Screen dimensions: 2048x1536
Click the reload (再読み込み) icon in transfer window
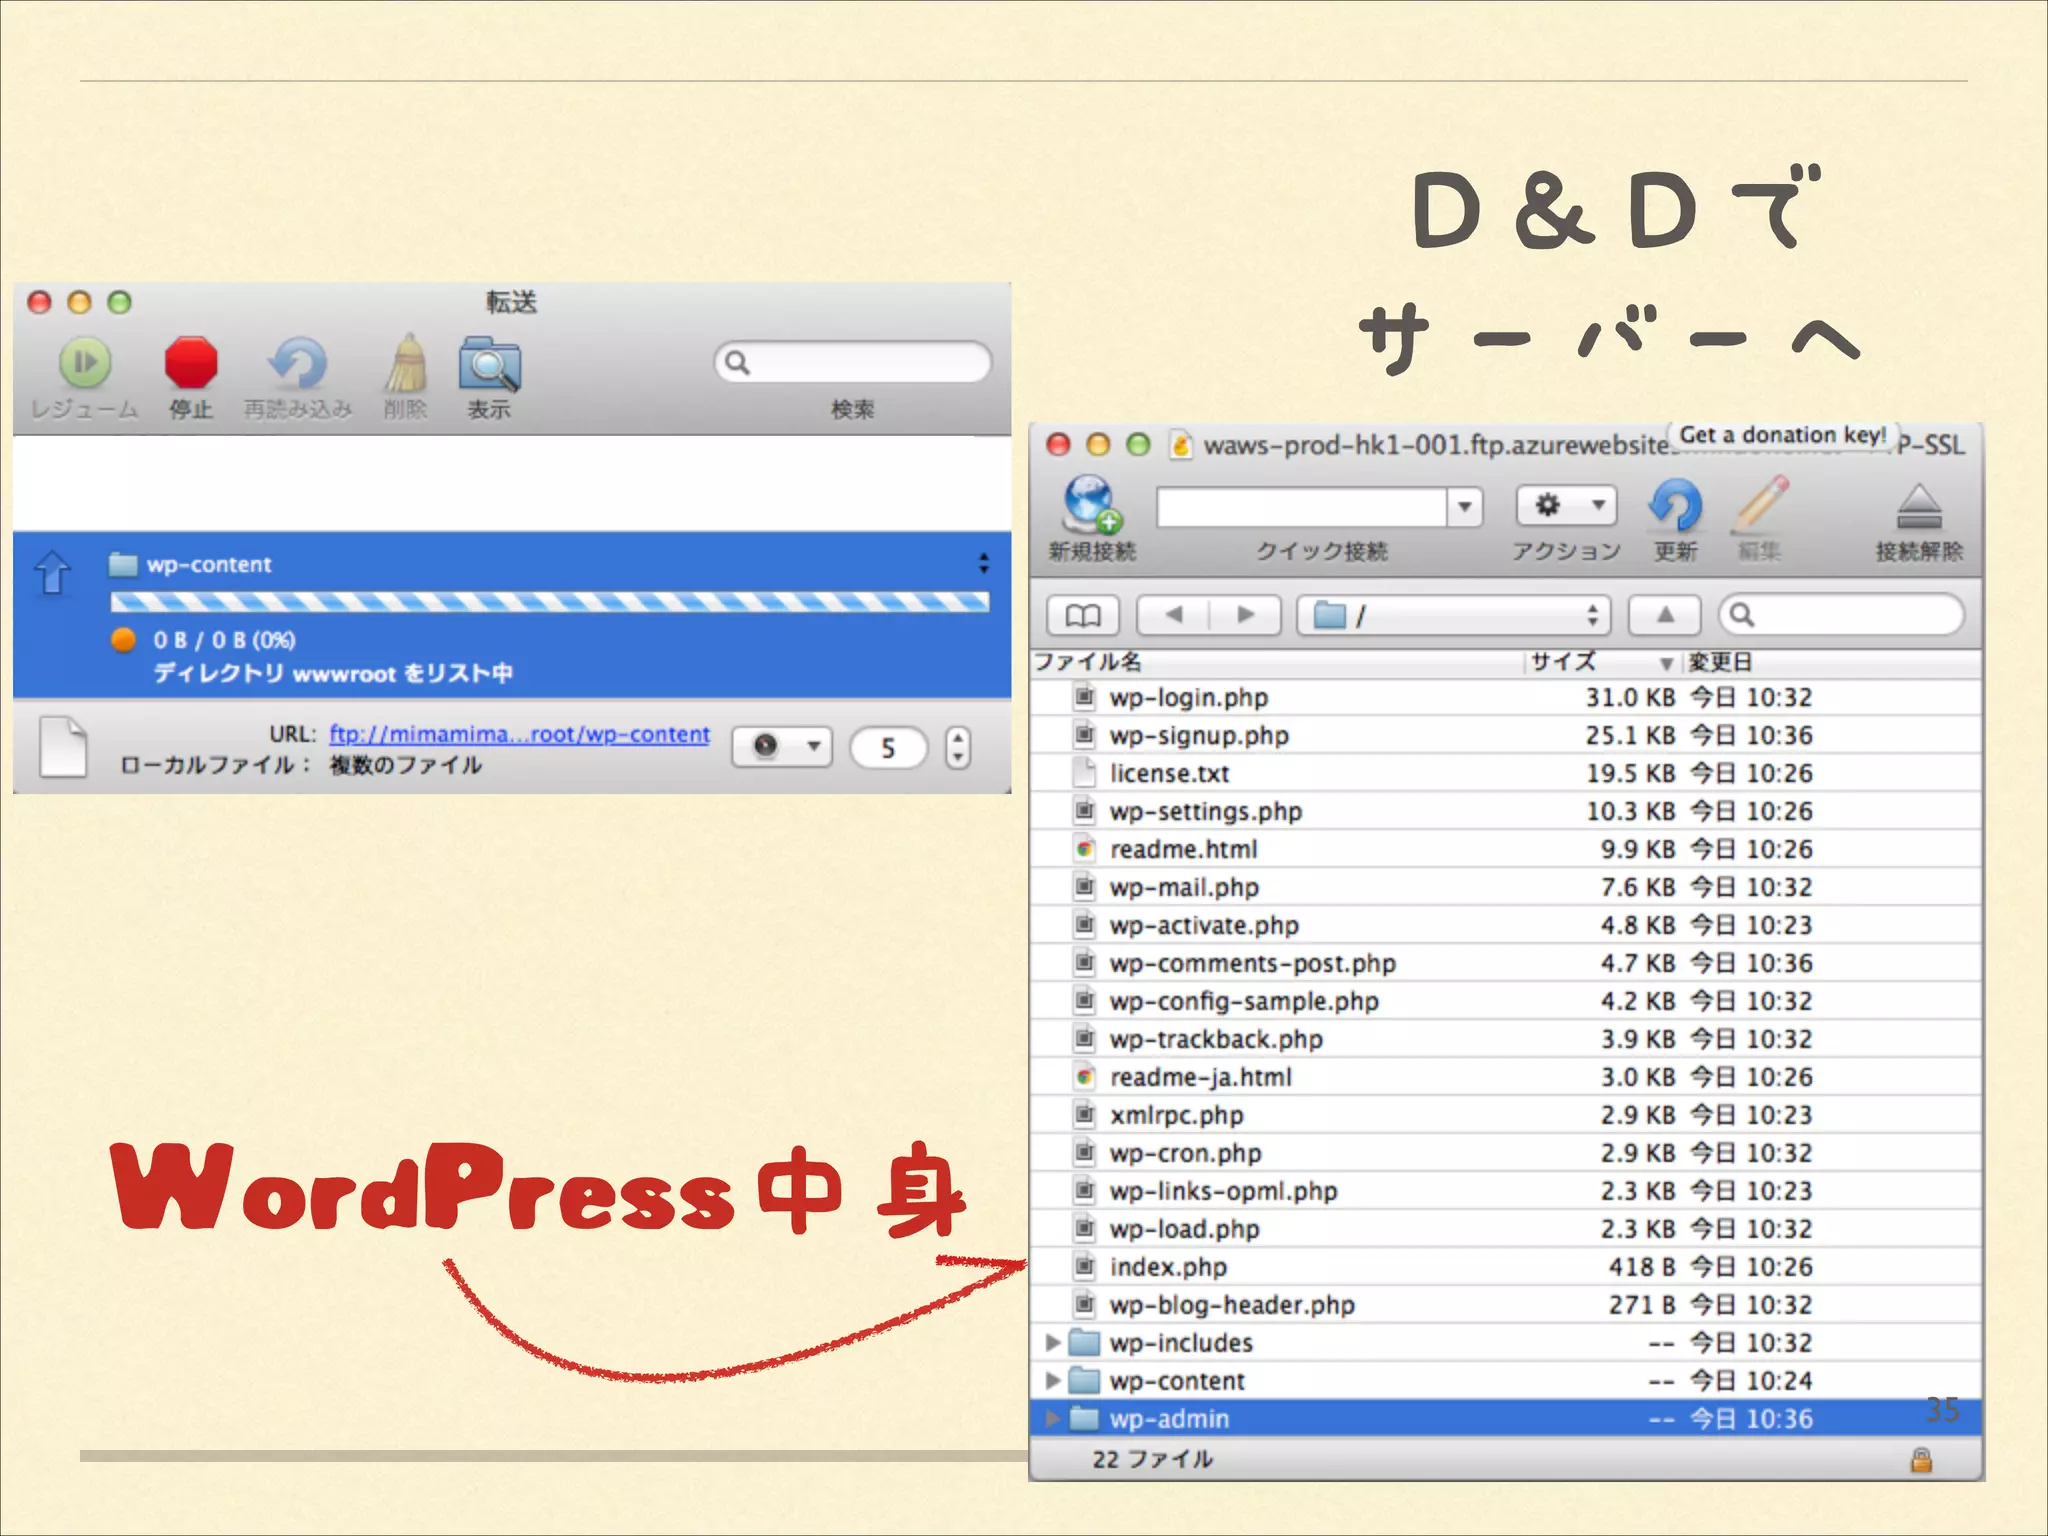tap(297, 363)
